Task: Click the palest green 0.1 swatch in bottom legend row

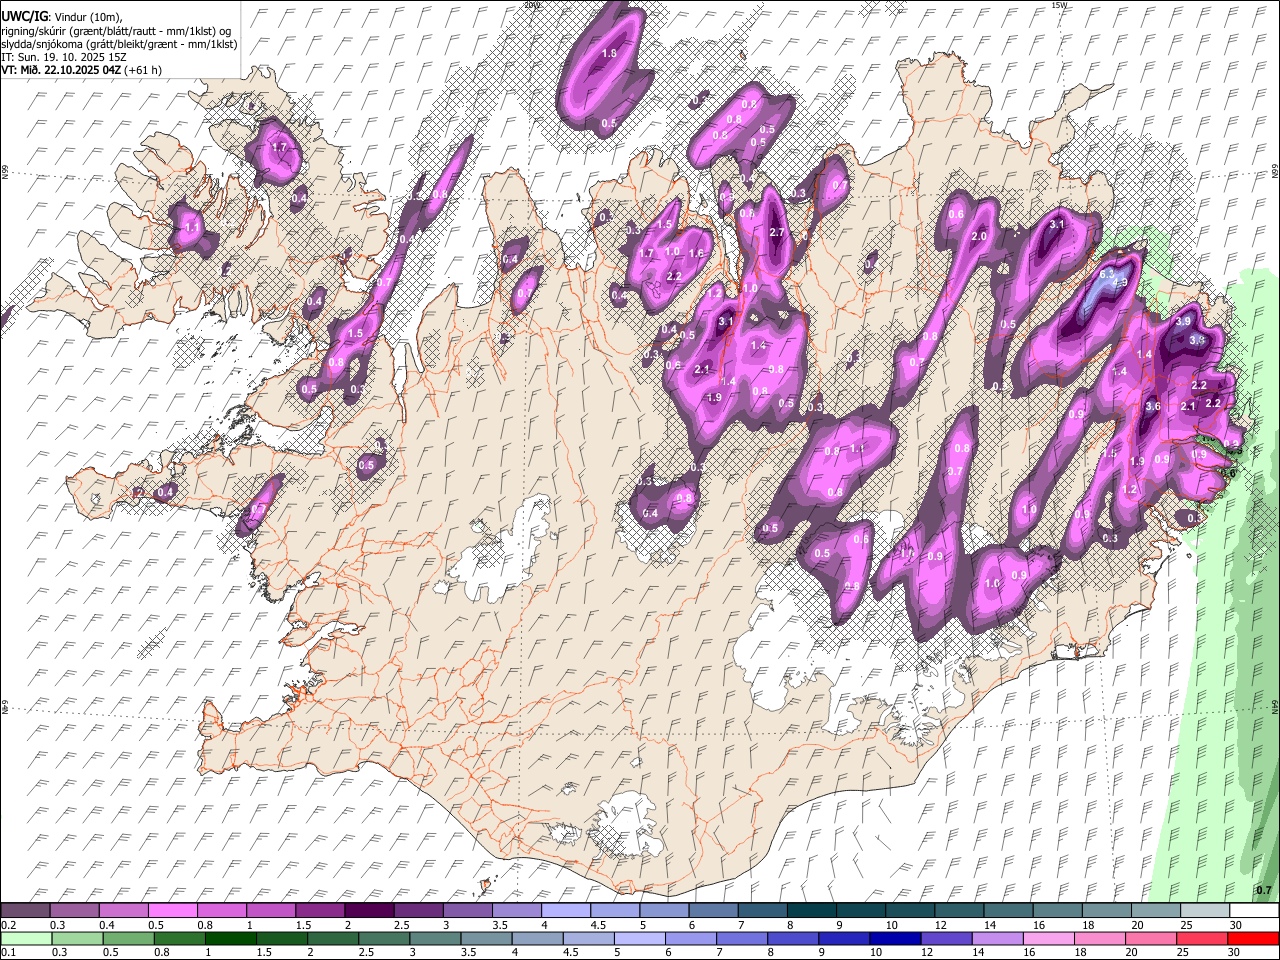Action: [x=27, y=938]
